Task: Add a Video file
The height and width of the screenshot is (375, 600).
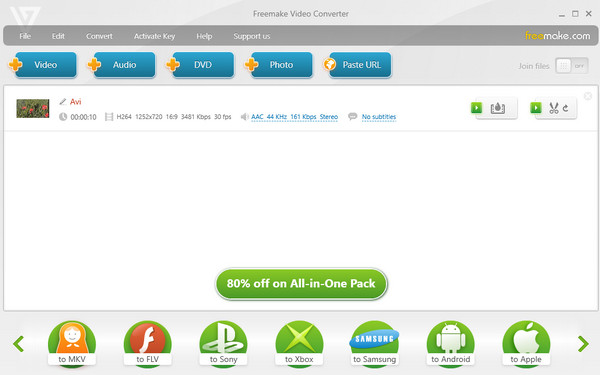Action: tap(43, 65)
